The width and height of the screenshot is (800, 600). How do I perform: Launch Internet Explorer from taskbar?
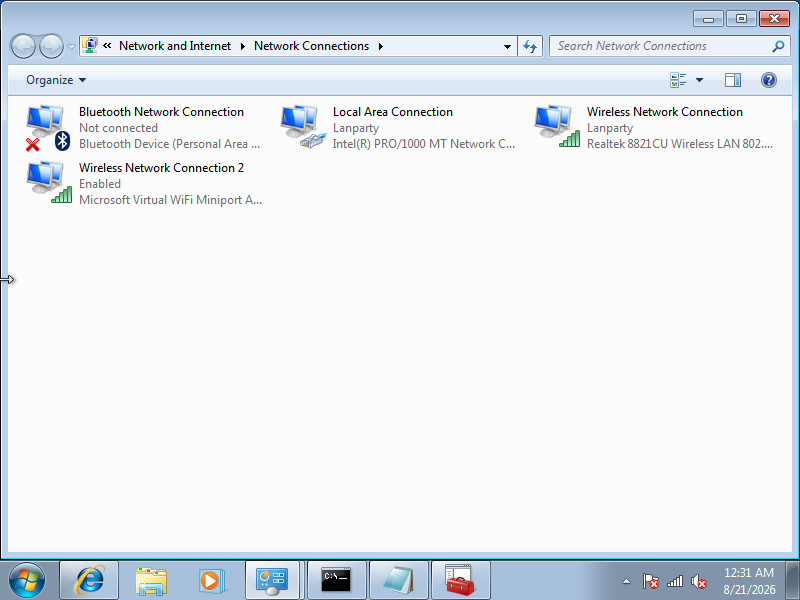click(89, 581)
